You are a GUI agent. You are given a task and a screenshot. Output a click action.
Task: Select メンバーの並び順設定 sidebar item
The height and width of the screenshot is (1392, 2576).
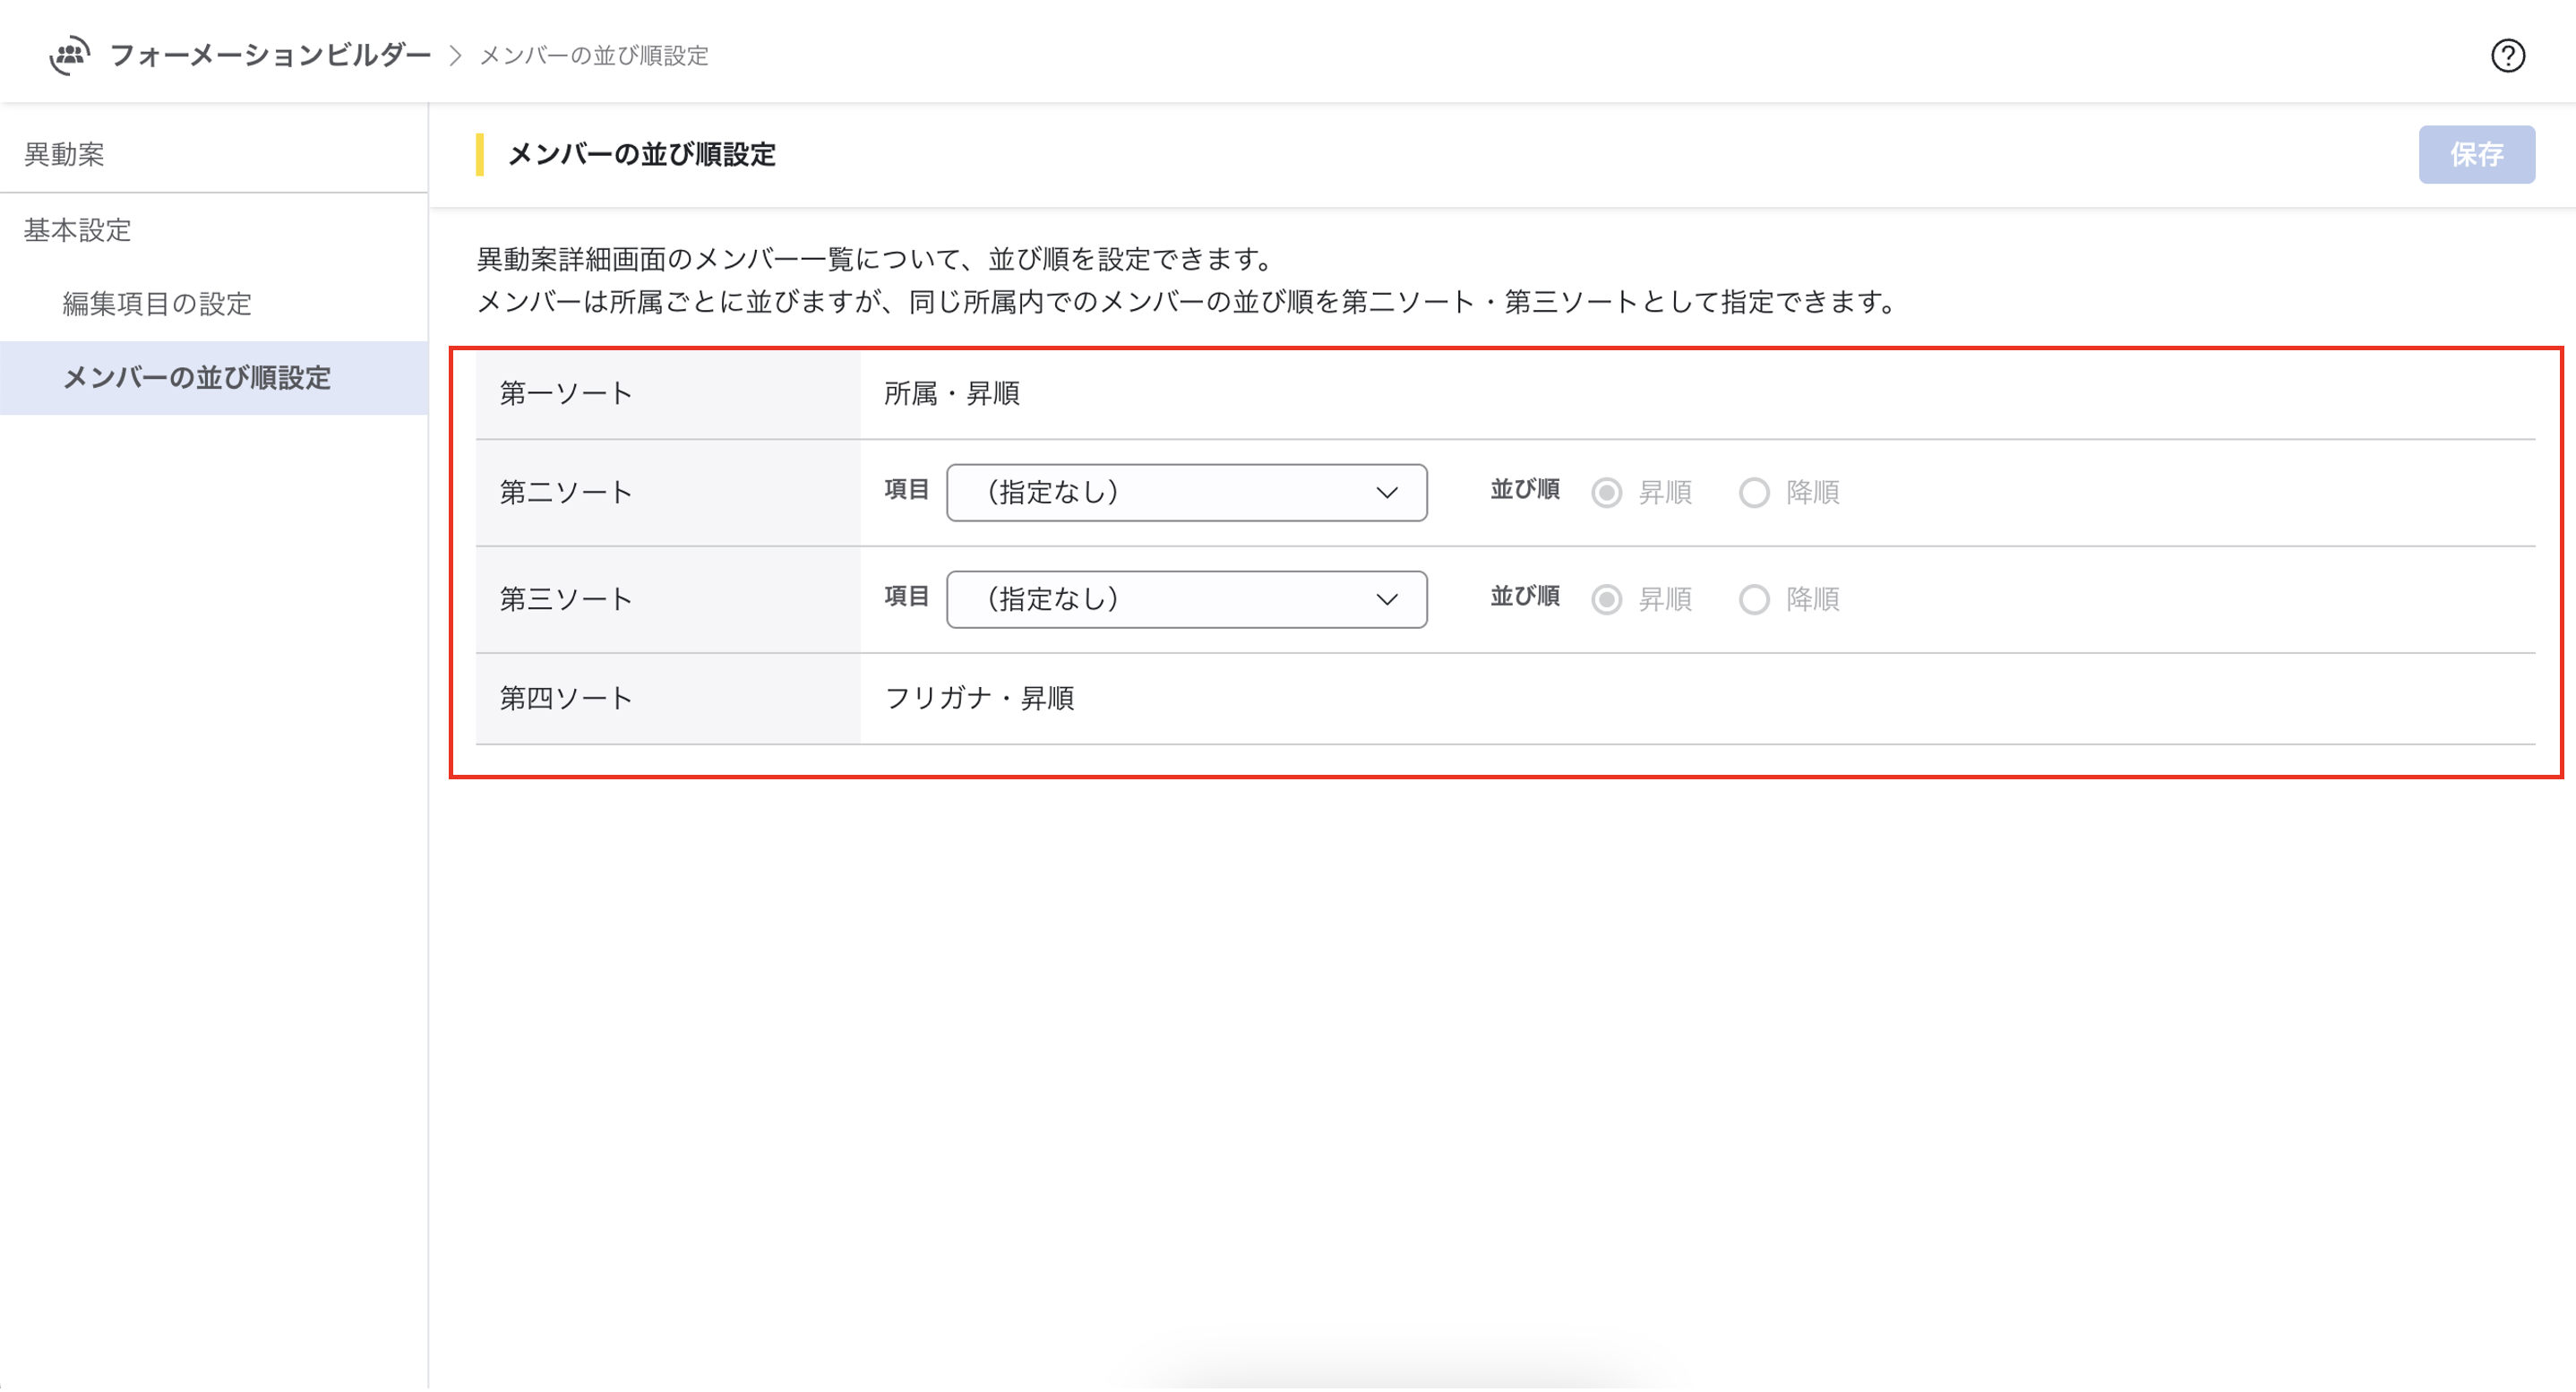(x=197, y=378)
